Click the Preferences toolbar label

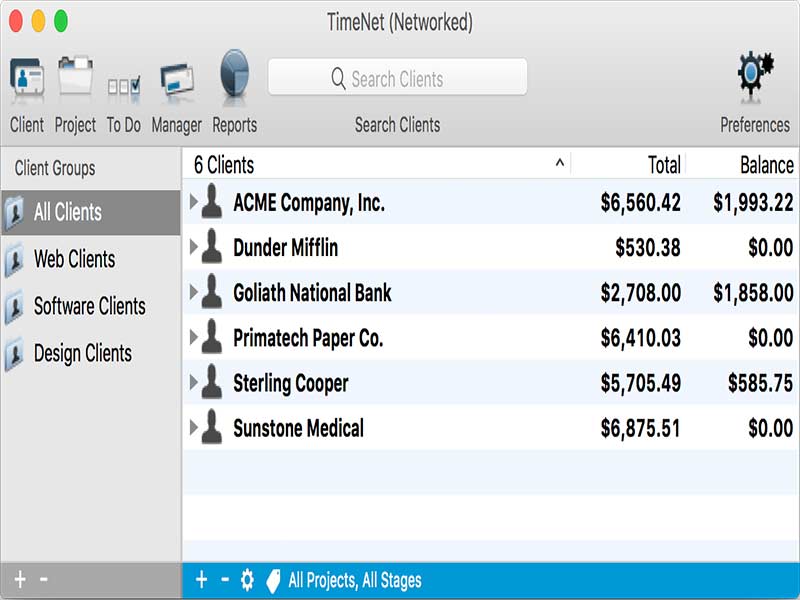pos(755,125)
